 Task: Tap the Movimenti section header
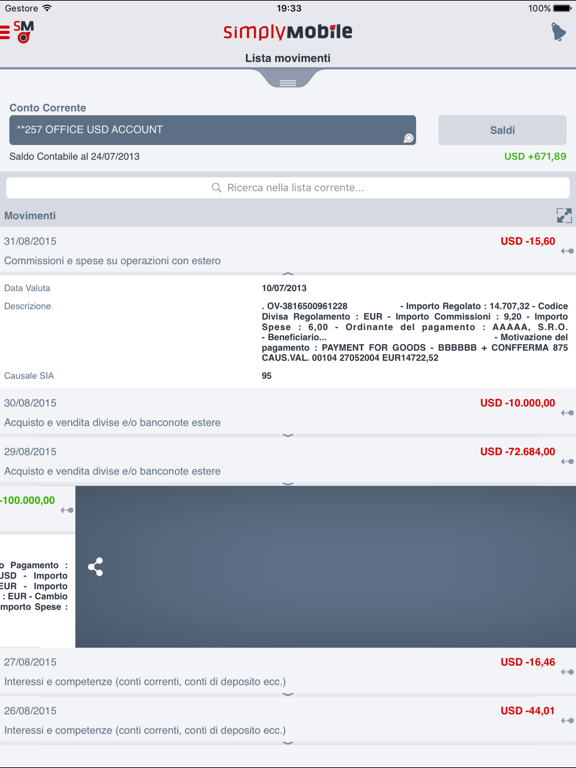click(x=288, y=216)
